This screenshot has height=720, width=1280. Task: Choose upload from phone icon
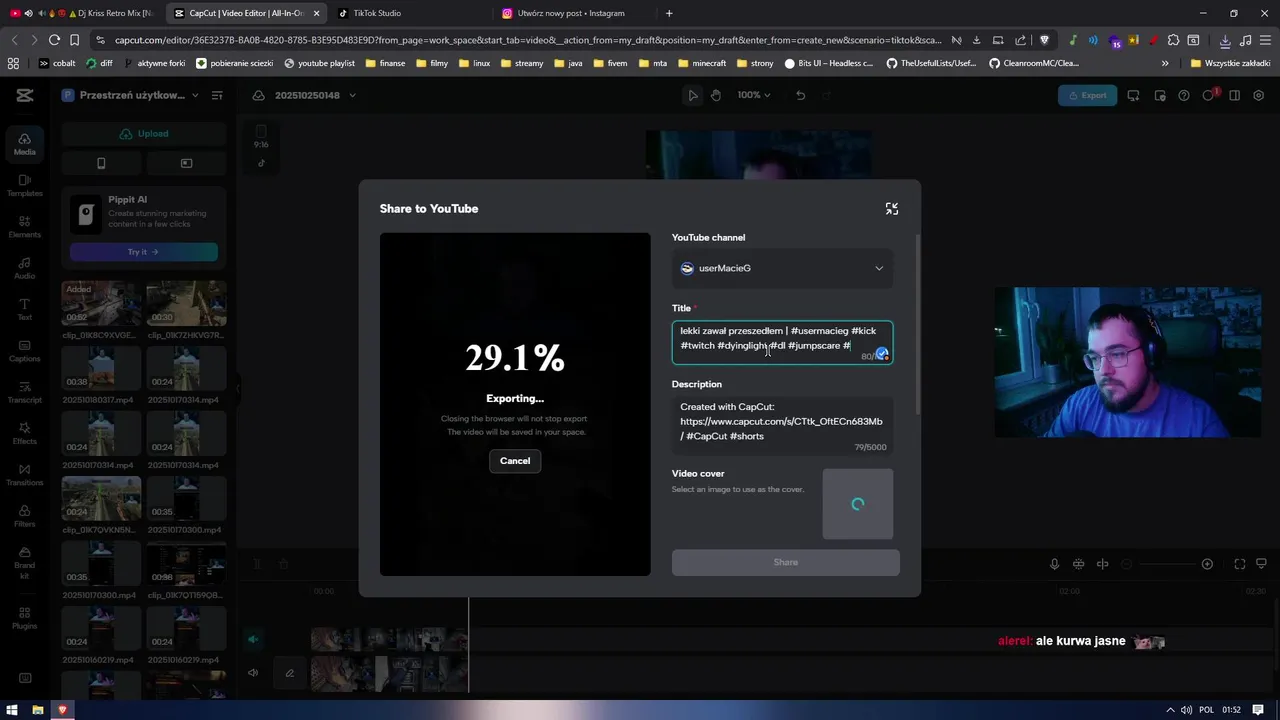(101, 163)
